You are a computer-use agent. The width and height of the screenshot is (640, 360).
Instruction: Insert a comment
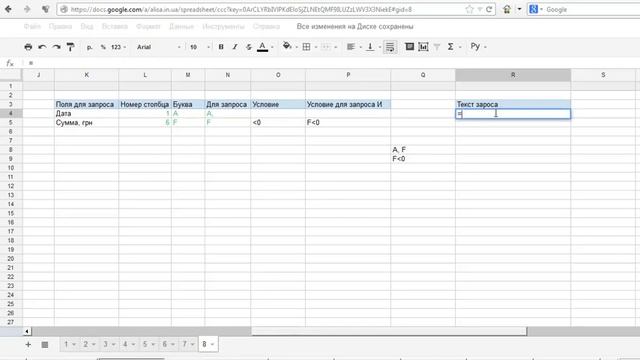click(x=409, y=47)
